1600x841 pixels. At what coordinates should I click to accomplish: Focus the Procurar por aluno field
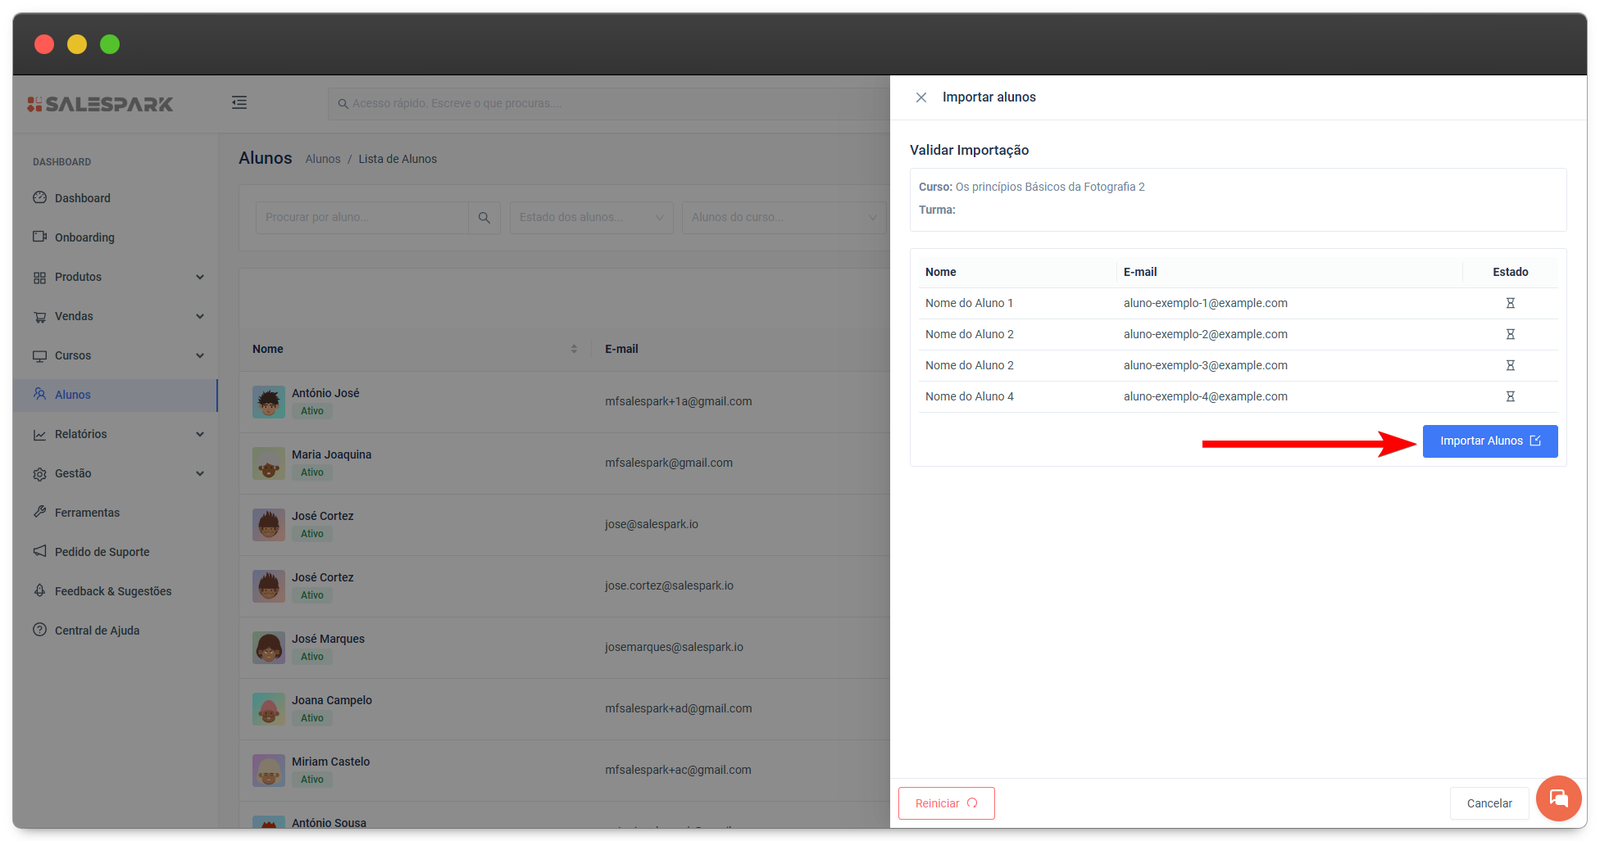(362, 218)
